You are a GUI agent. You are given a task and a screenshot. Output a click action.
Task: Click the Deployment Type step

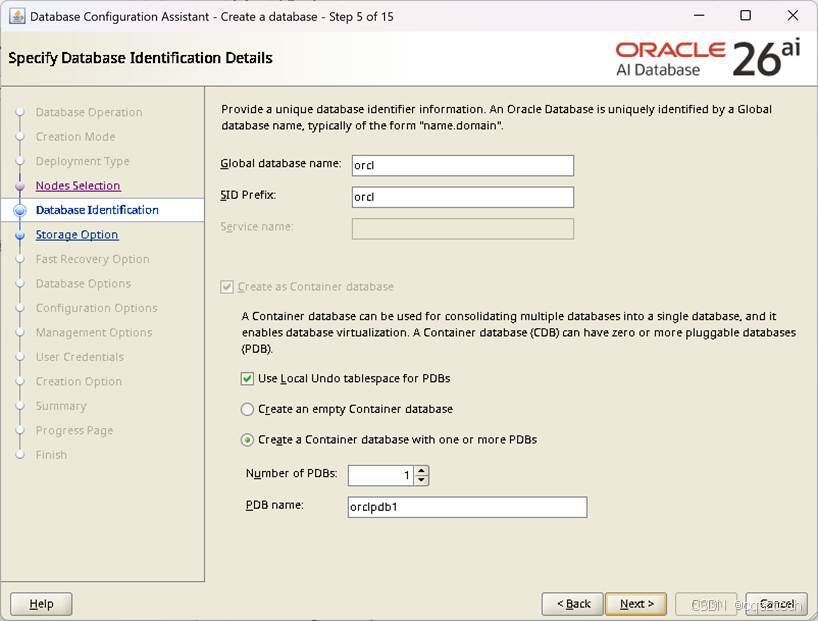point(82,161)
